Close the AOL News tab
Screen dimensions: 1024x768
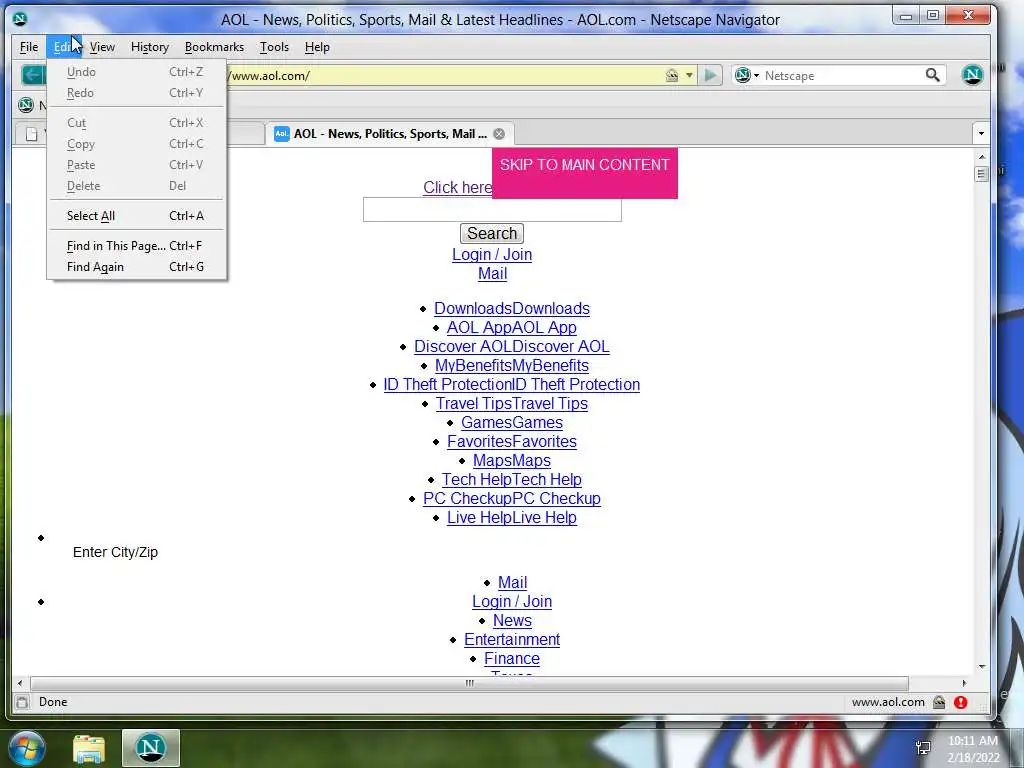pyautogui.click(x=499, y=134)
